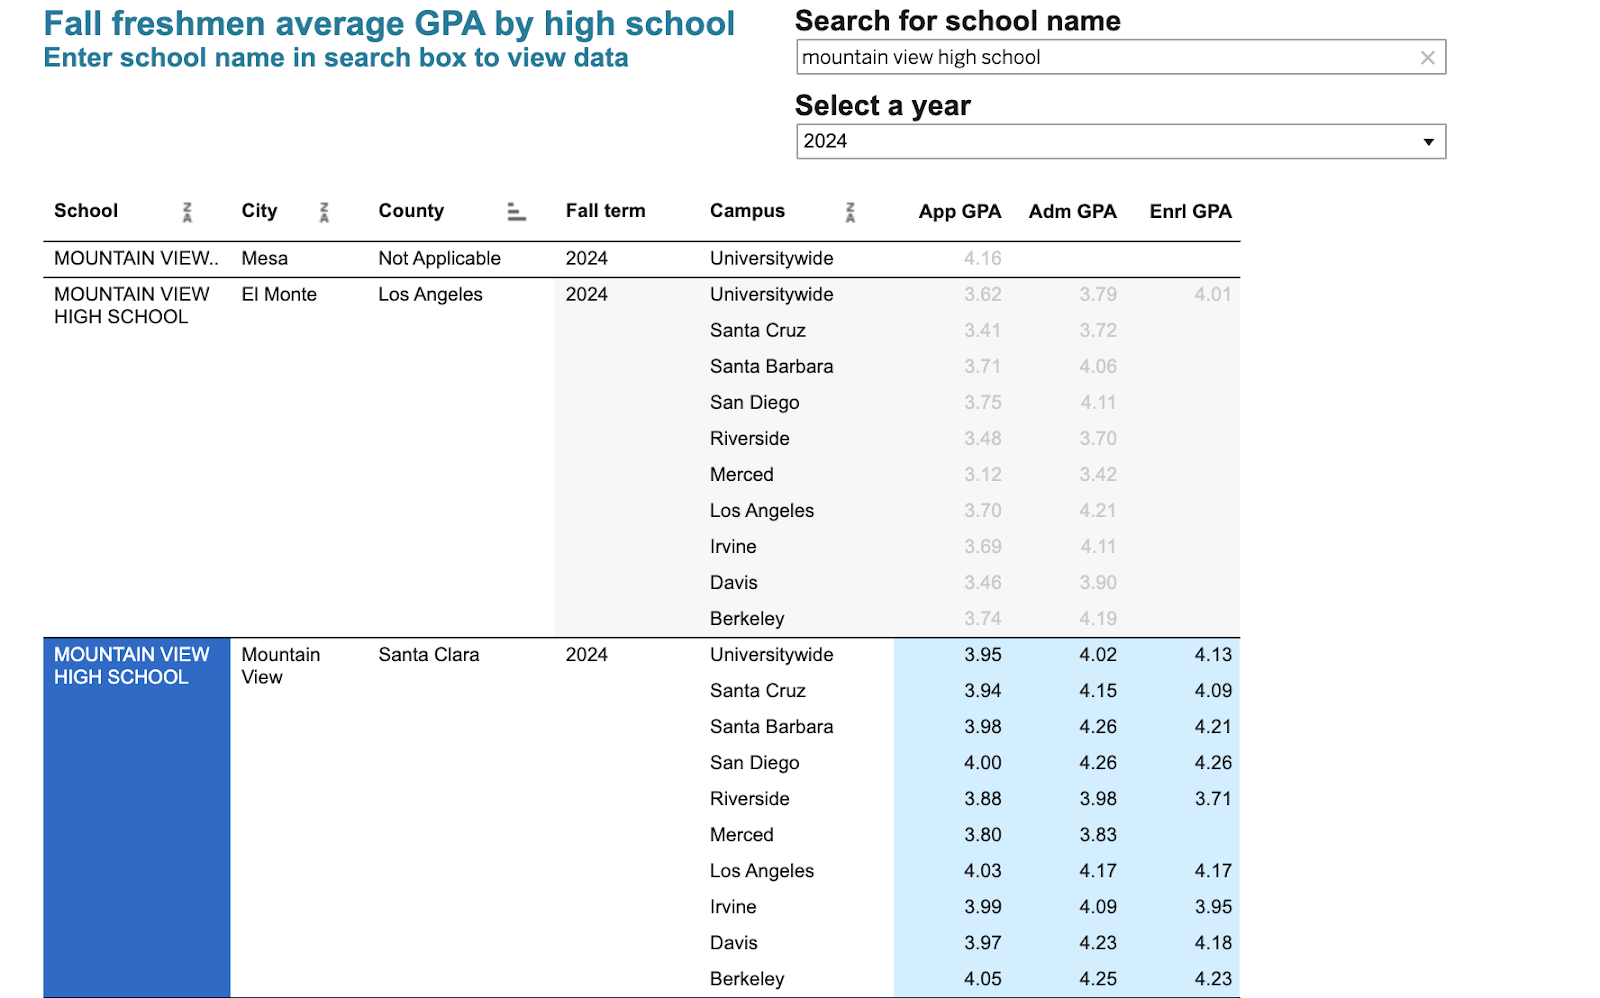Select the El Monte city cell
The height and width of the screenshot is (998, 1600).
point(279,295)
